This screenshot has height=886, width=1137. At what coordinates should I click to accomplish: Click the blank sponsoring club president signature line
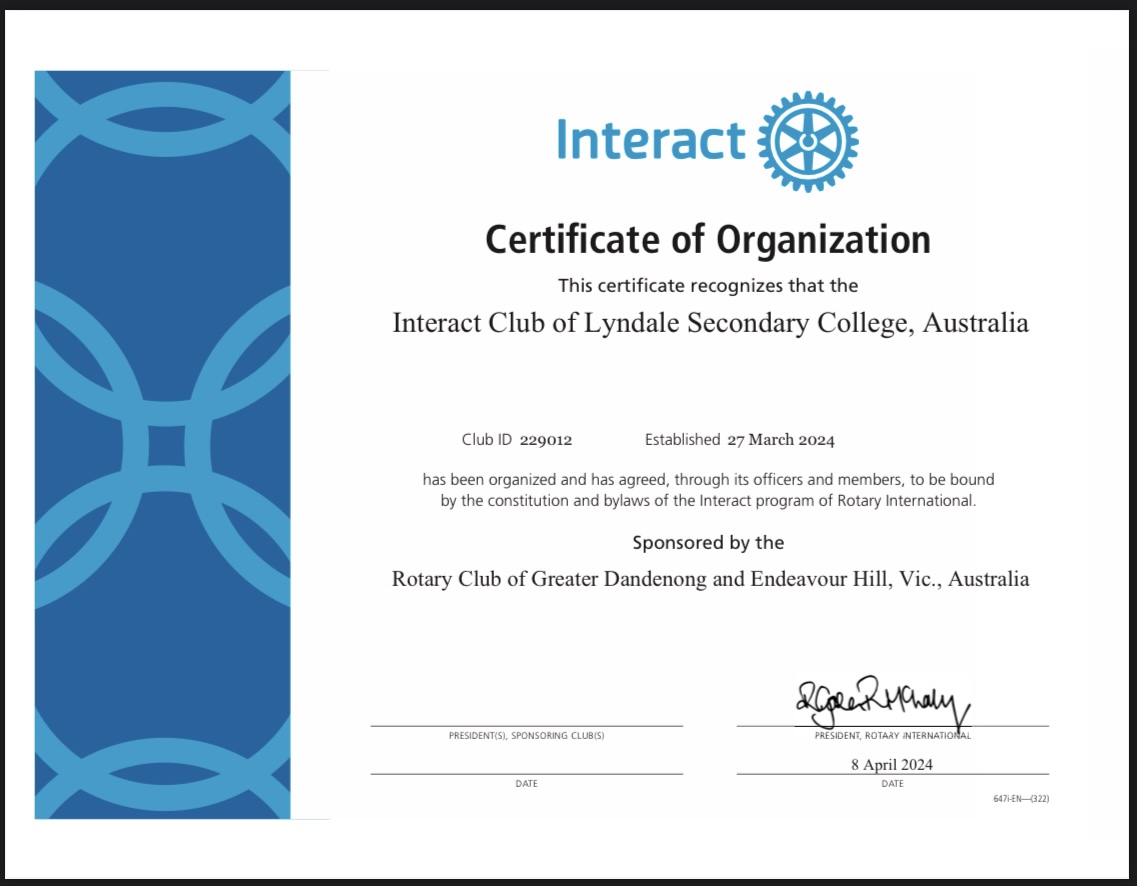526,725
